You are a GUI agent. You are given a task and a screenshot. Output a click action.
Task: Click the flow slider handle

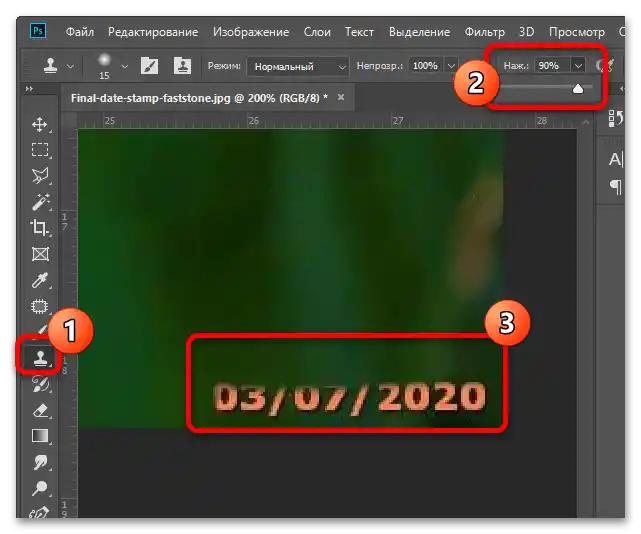[578, 88]
